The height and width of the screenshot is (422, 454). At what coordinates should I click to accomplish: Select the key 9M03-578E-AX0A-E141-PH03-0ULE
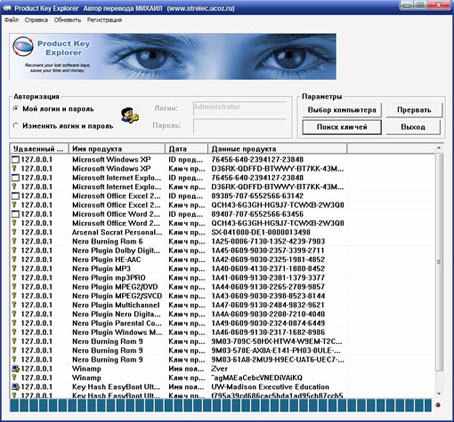click(276, 350)
